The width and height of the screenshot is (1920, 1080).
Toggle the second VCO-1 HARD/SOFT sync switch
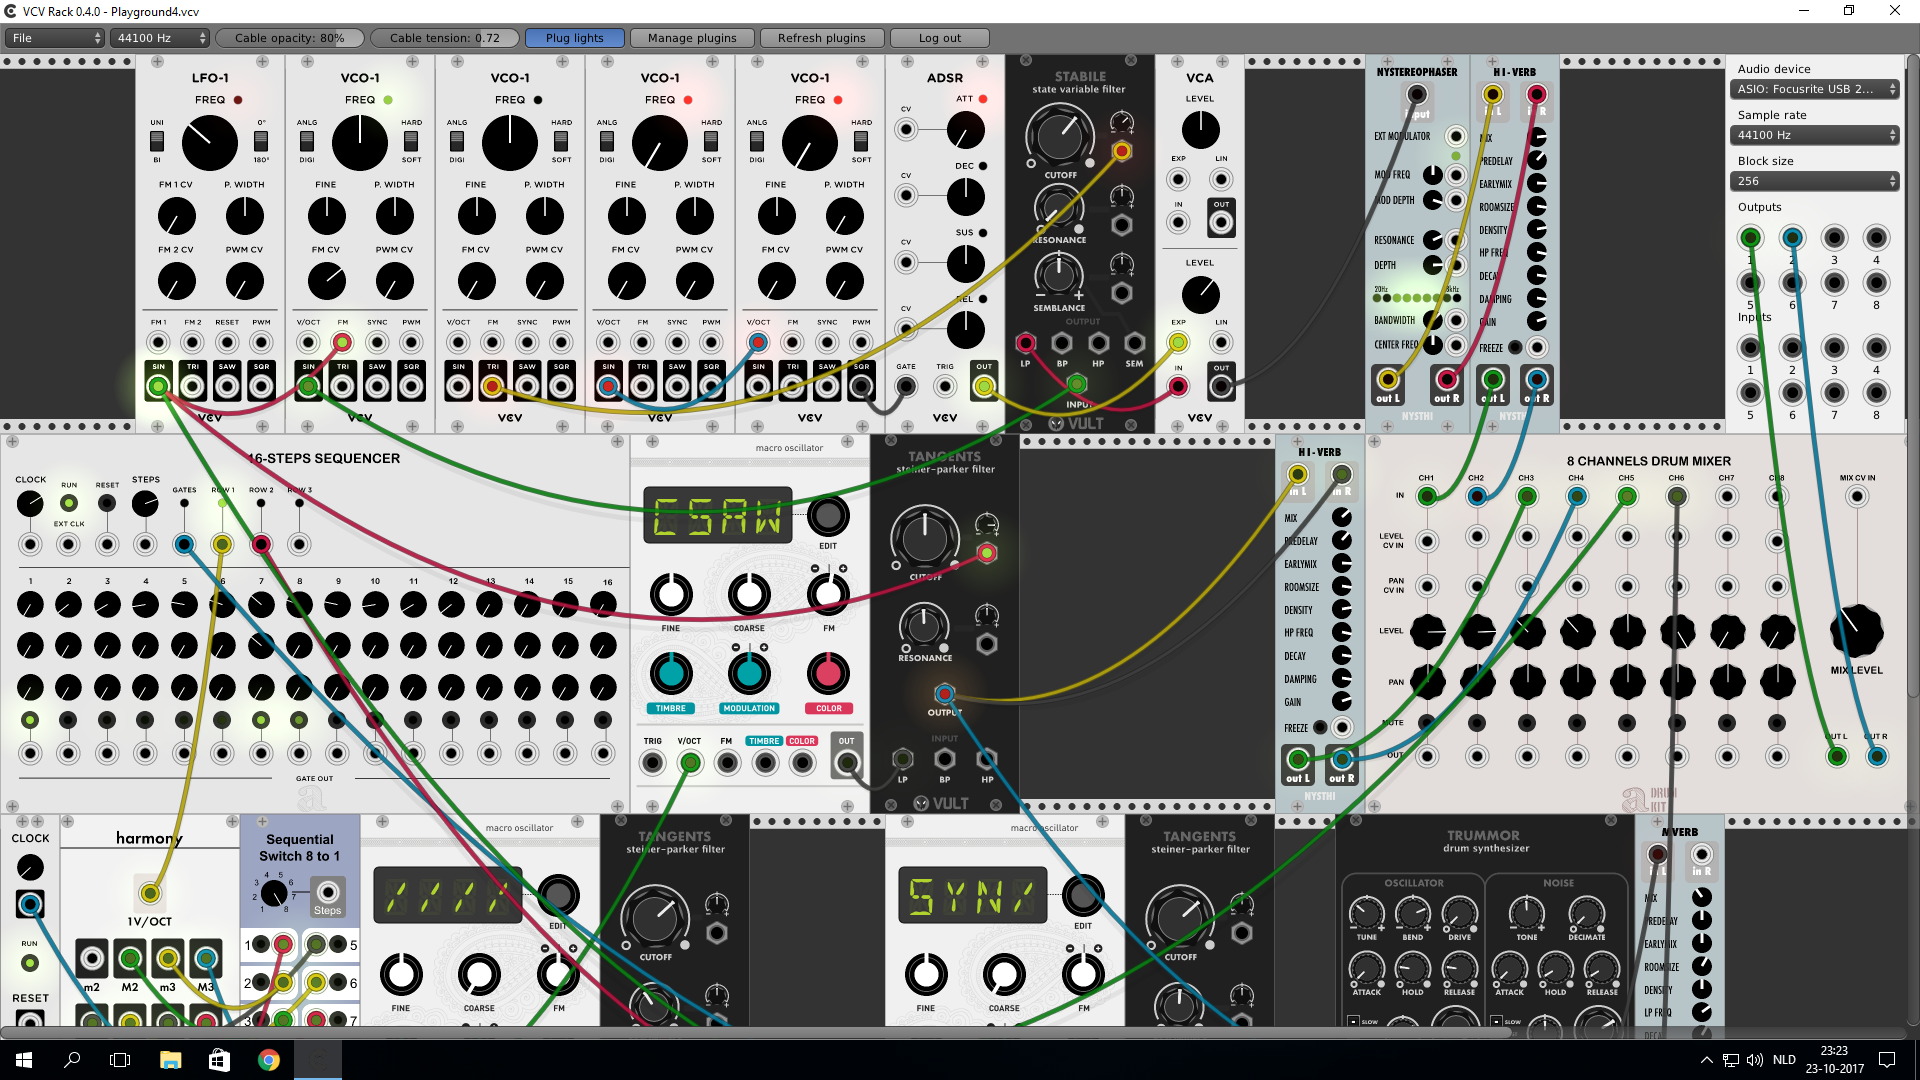click(561, 141)
